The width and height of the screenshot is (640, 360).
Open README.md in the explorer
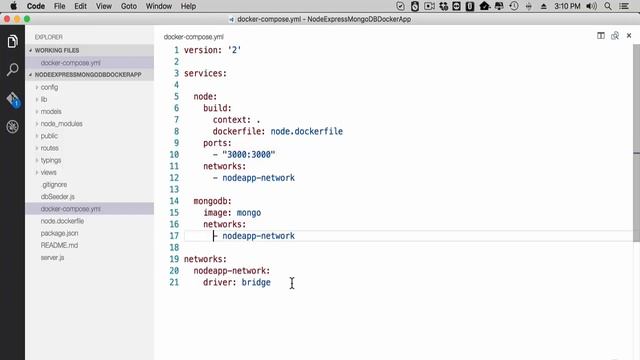pyautogui.click(x=90, y=245)
